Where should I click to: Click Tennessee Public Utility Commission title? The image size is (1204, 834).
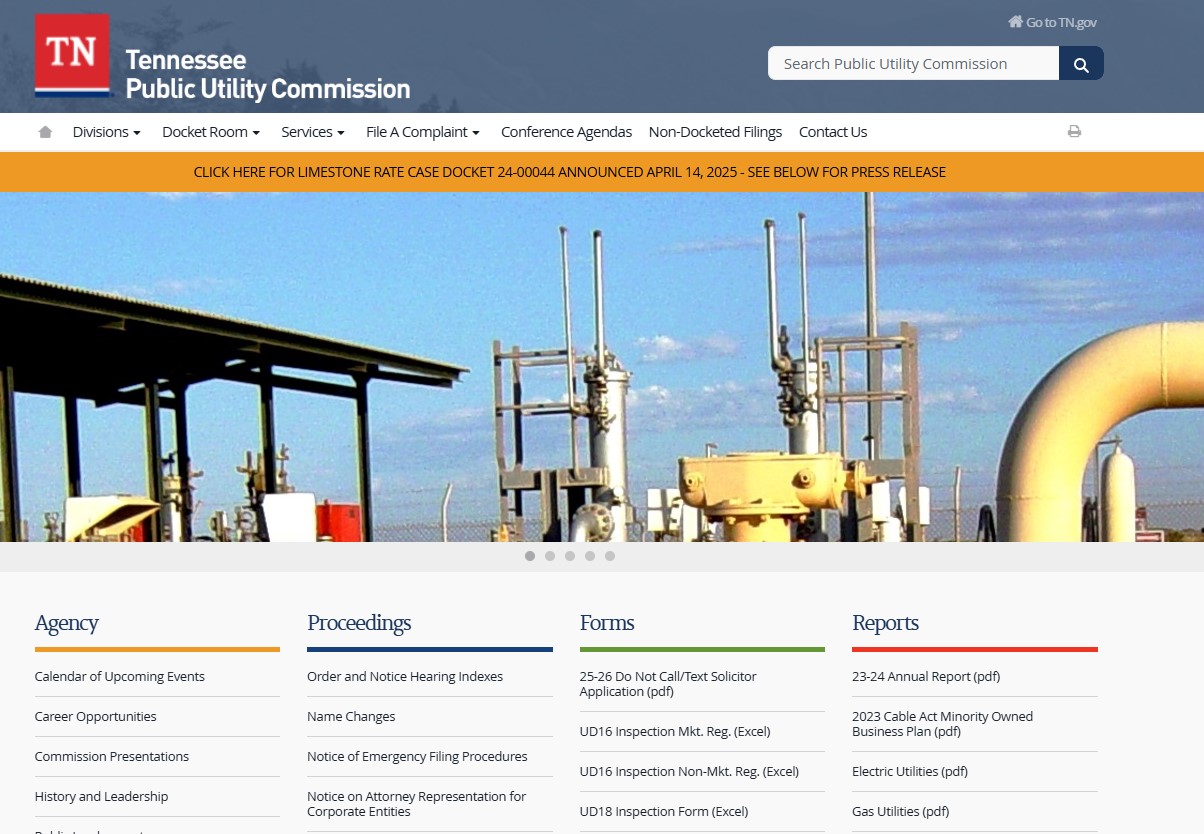pos(267,74)
